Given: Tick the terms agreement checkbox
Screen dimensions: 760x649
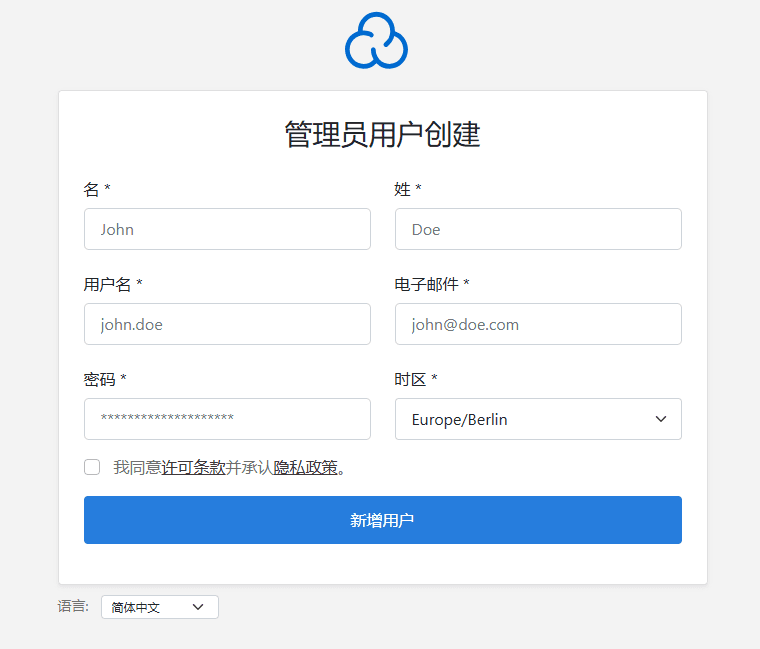Looking at the screenshot, I should 92,467.
